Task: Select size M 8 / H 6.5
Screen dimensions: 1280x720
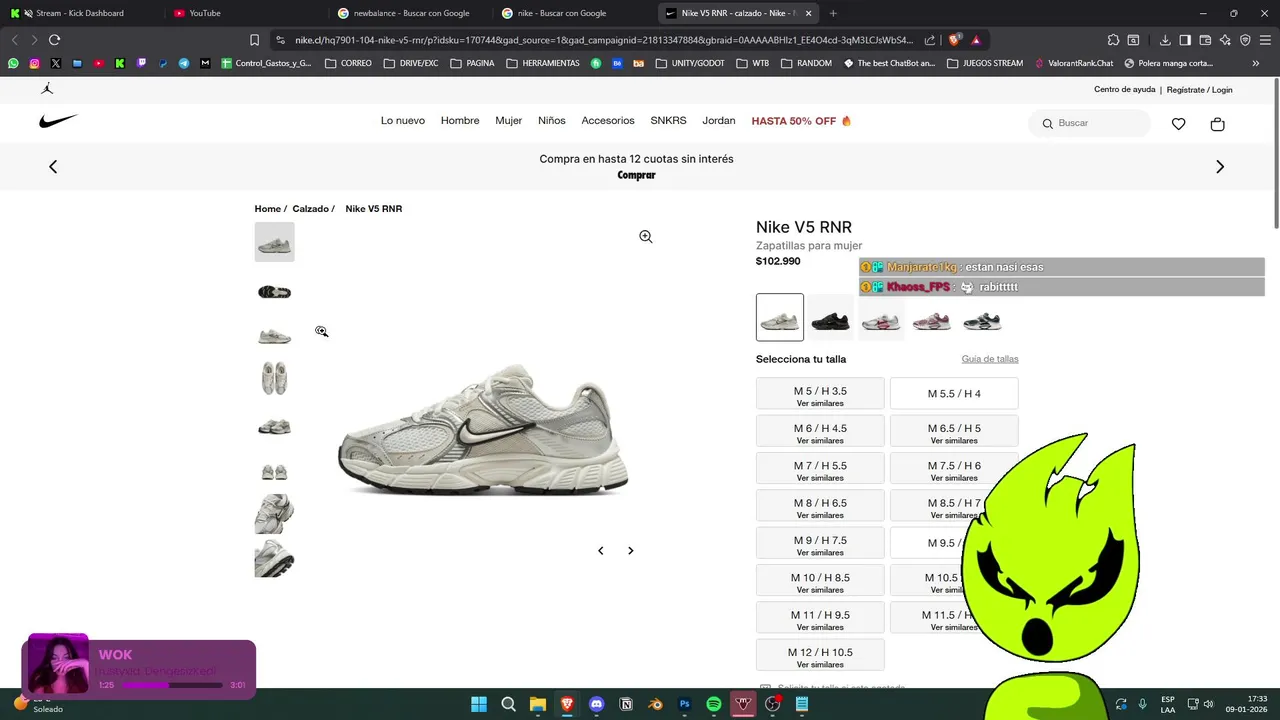Action: 820,505
